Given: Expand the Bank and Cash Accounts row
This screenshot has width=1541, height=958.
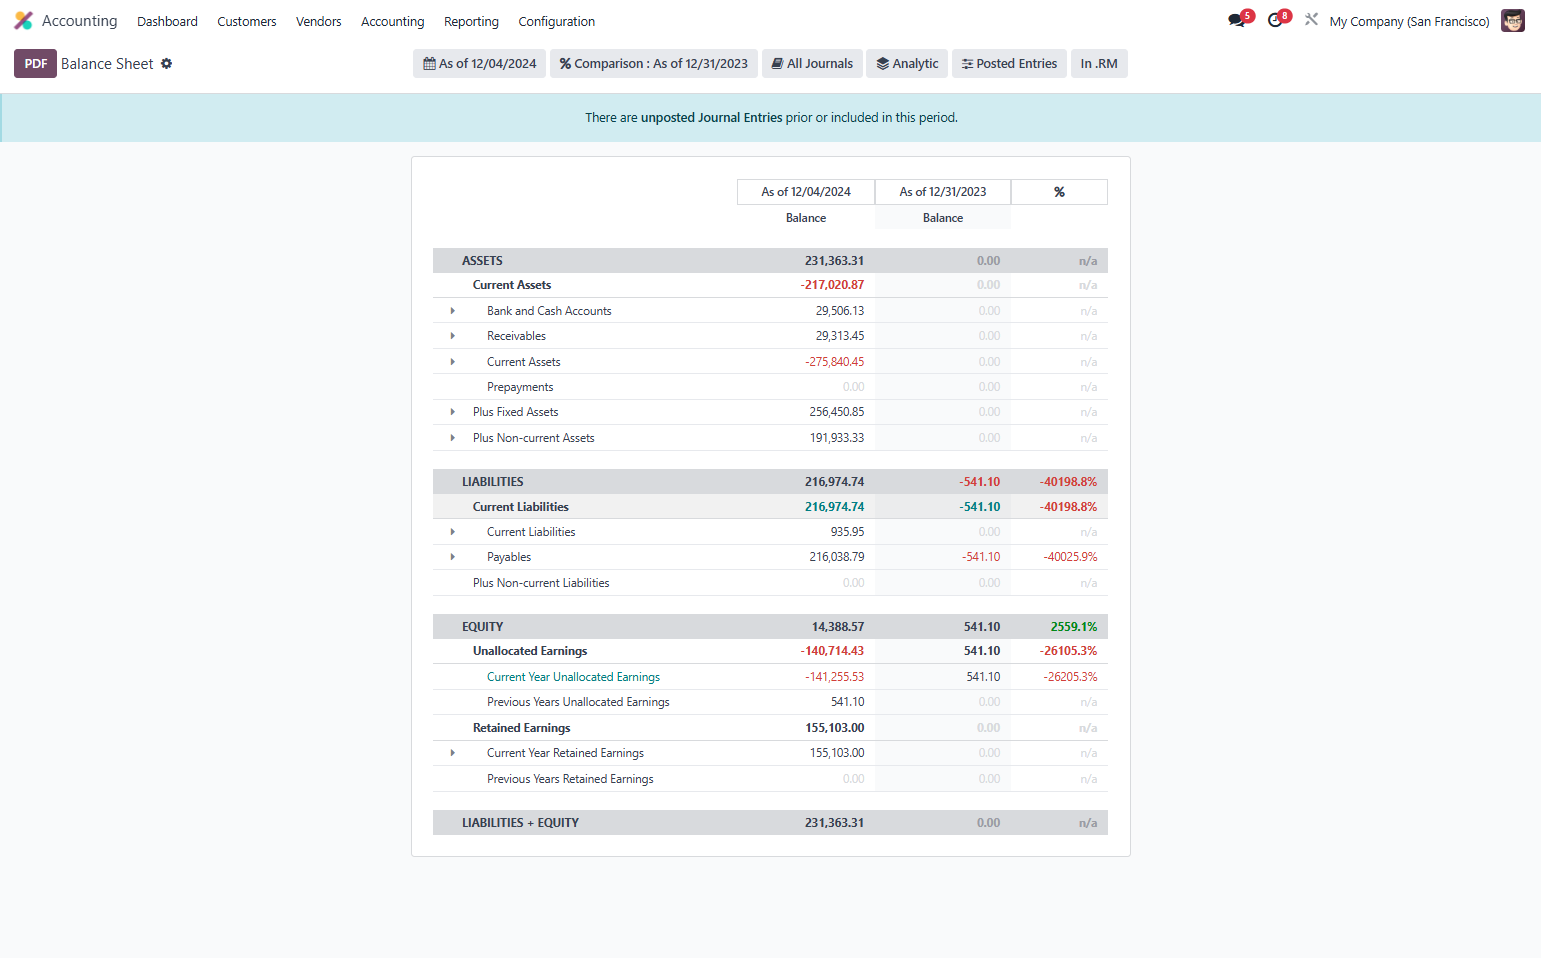Looking at the screenshot, I should pos(453,311).
